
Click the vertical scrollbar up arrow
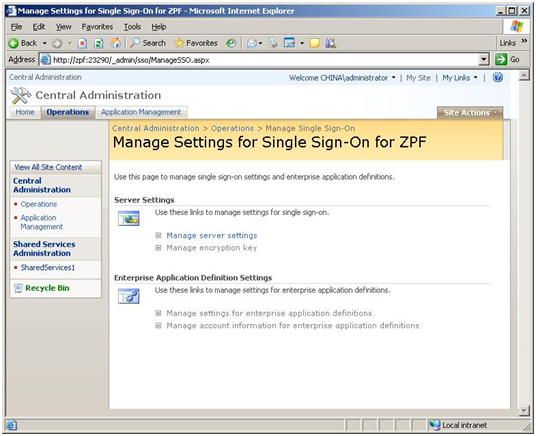(x=524, y=75)
